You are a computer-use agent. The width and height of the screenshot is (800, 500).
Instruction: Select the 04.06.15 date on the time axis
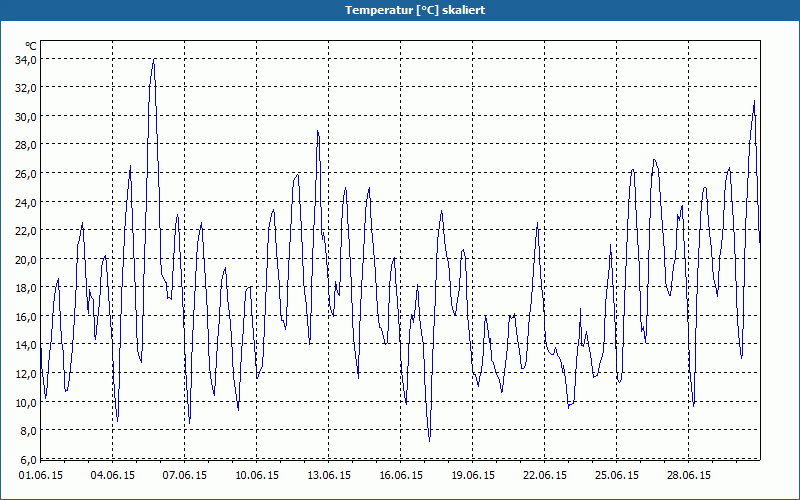pos(113,475)
